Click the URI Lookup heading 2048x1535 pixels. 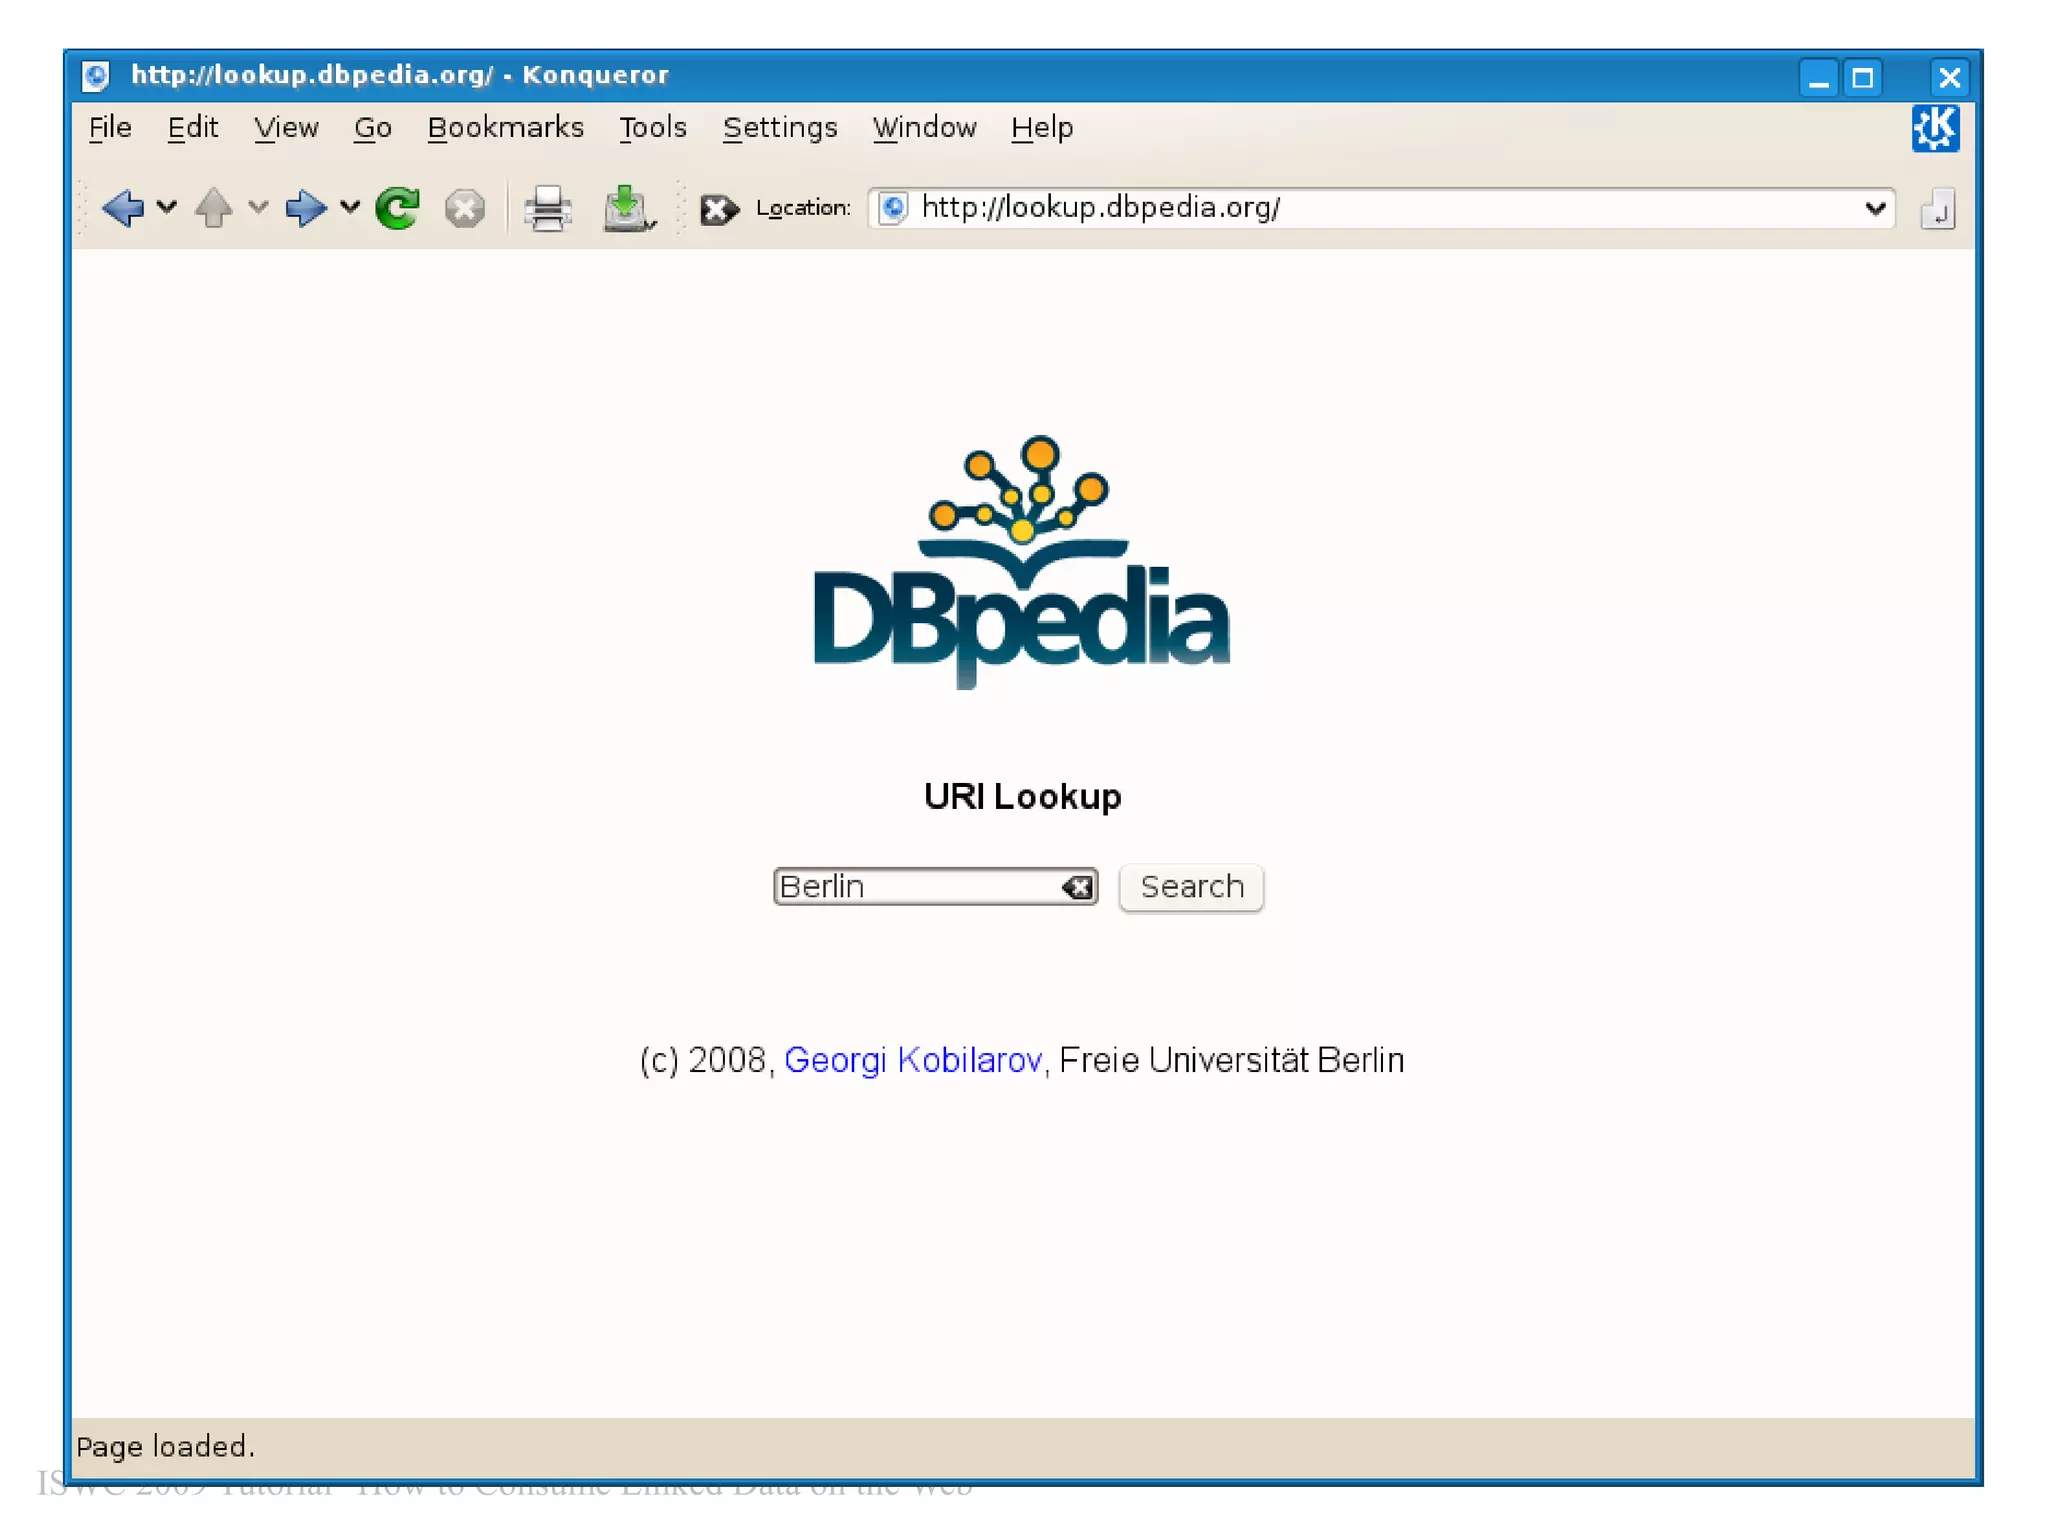click(1022, 797)
